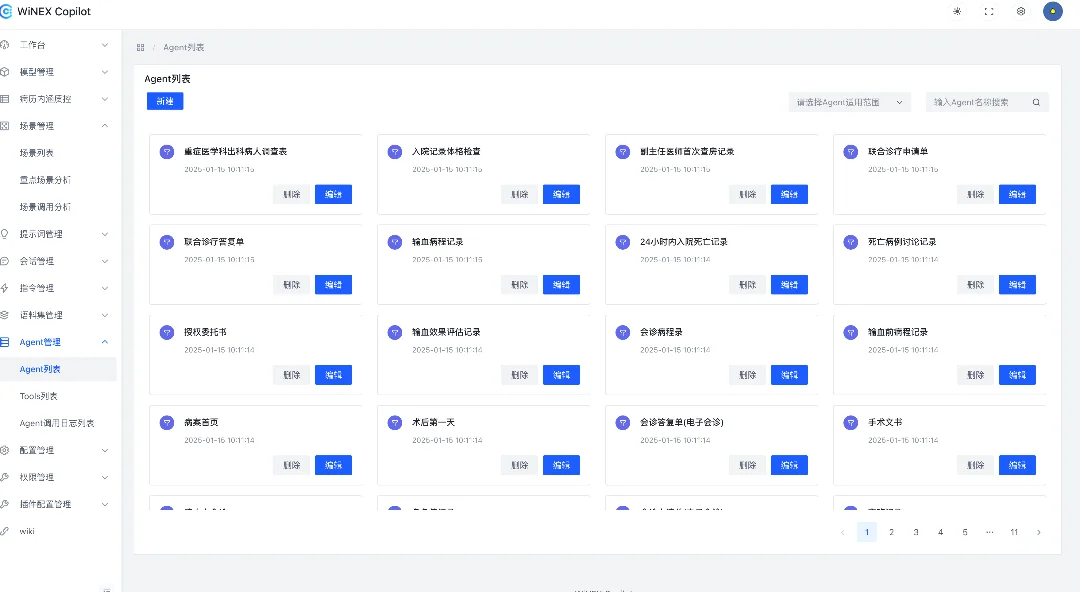Click the blue 新建 button
Screen dimensions: 1080x592
[x=165, y=101]
